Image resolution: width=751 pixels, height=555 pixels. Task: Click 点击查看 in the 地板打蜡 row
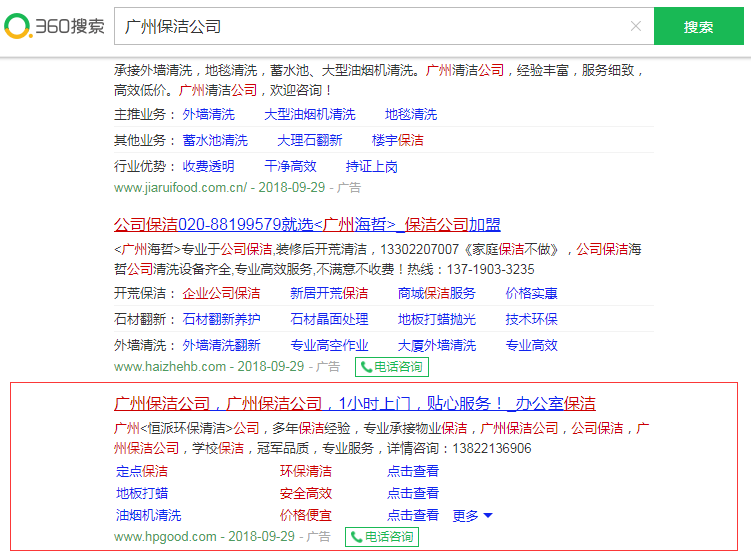(413, 493)
